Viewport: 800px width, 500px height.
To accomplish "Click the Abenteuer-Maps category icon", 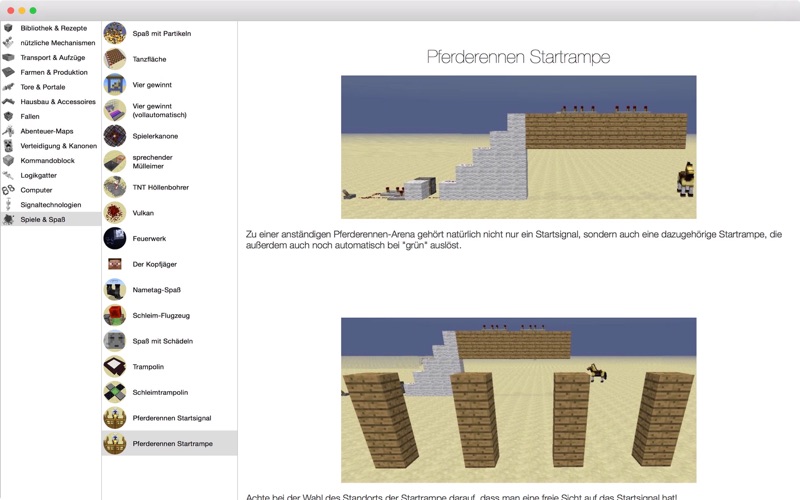I will coord(8,131).
